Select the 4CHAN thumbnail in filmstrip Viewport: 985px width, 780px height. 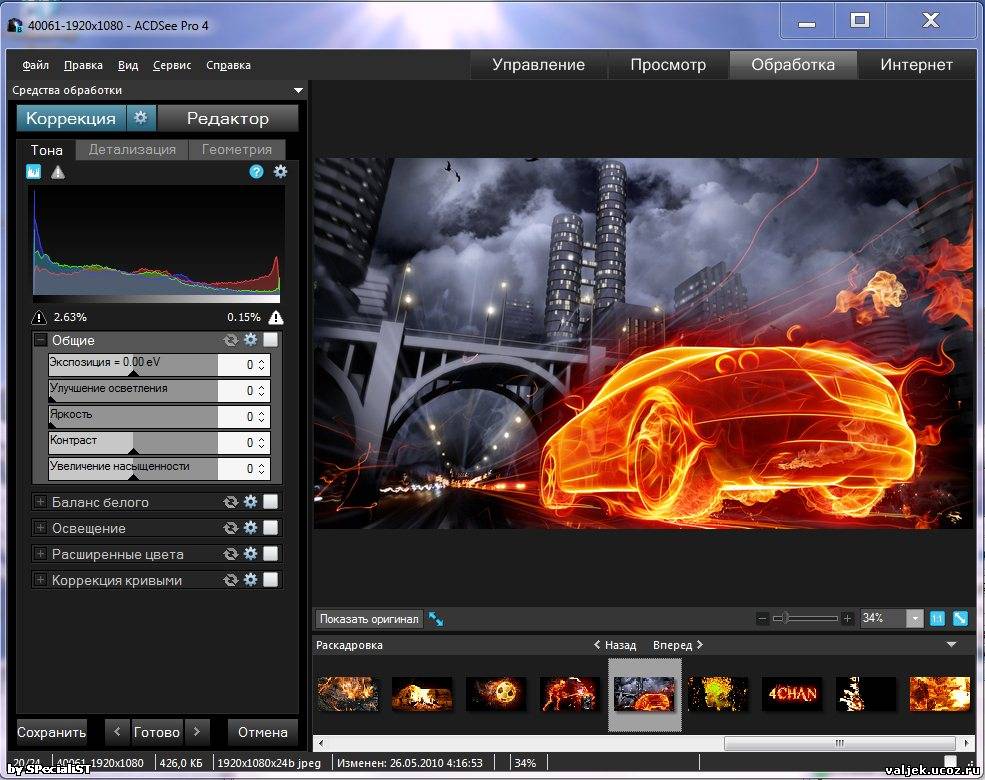[792, 693]
